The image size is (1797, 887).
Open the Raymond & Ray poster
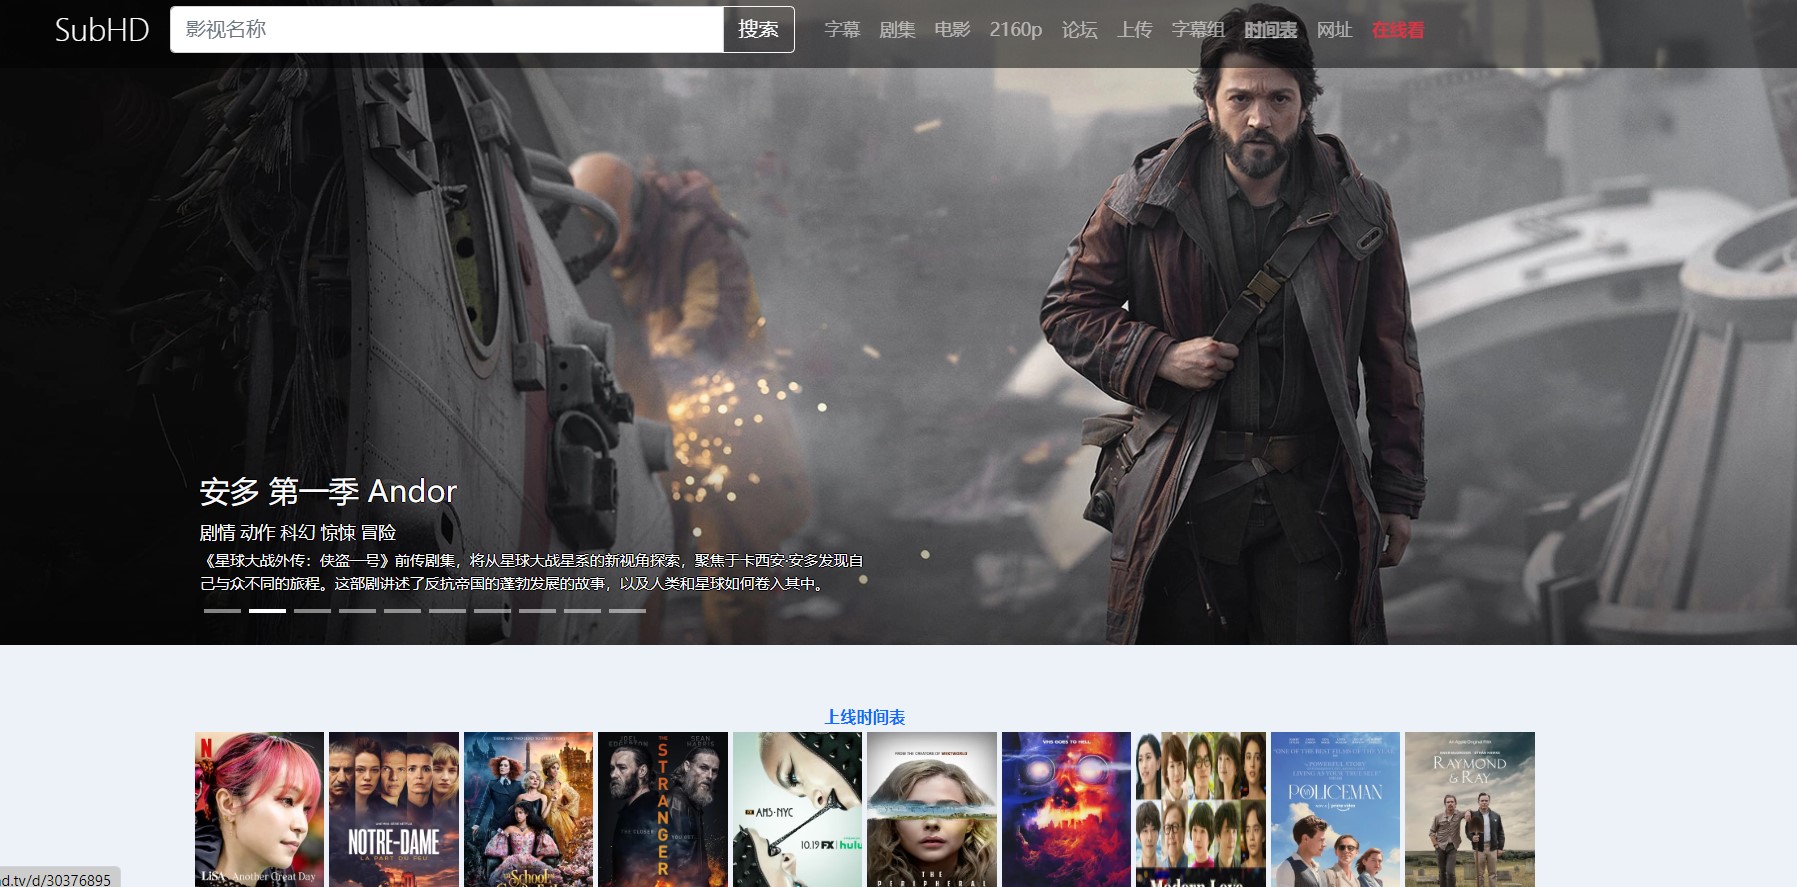(1469, 809)
